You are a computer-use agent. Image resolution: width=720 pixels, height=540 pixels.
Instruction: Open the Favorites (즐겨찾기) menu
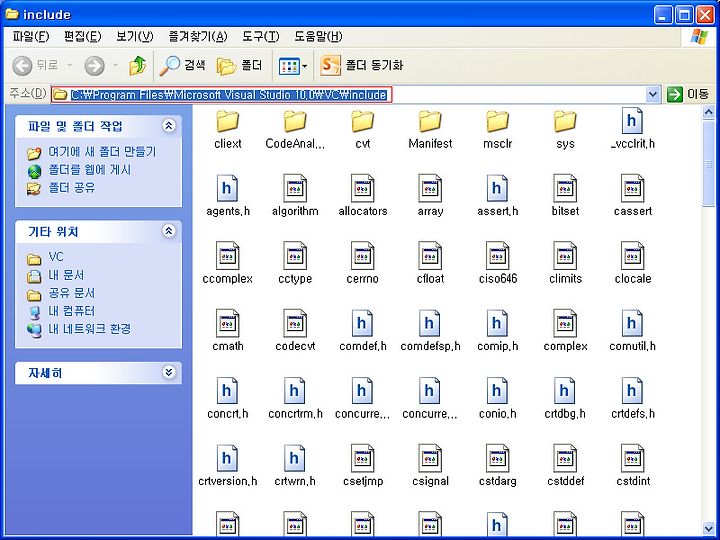click(198, 36)
